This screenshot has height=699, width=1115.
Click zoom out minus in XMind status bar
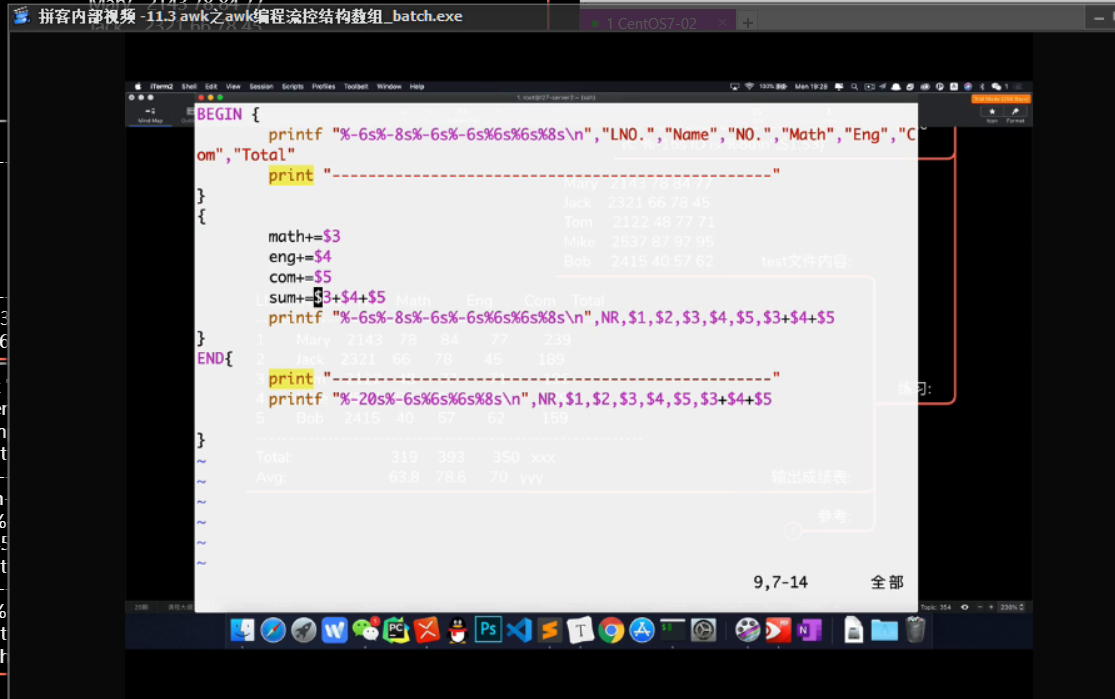pyautogui.click(x=980, y=607)
